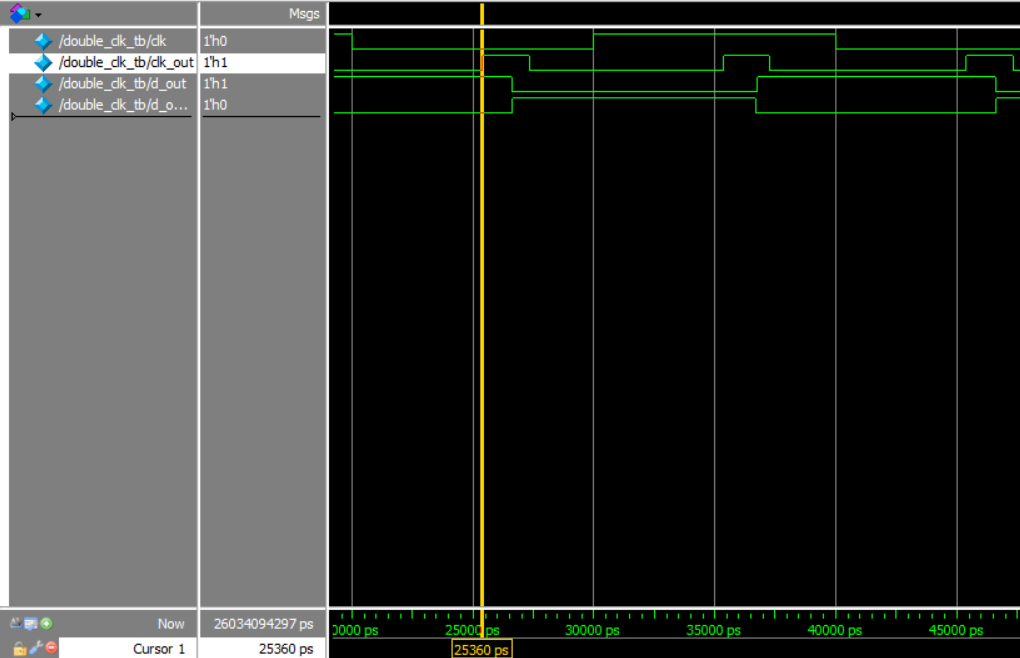Screen dimensions: 1020x658
Task: Toggle the leaf names icon in cursor pane
Action: 16,624
